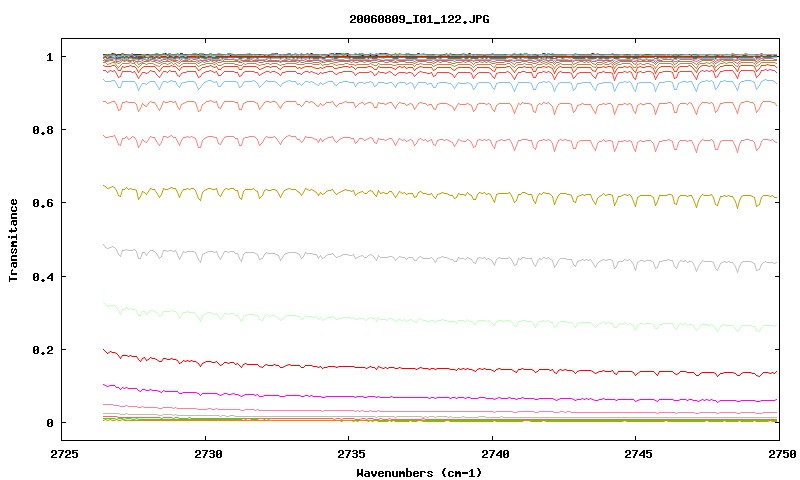Click the Transmittance y-axis label
Viewport: 800px width, 480px height.
(14, 240)
